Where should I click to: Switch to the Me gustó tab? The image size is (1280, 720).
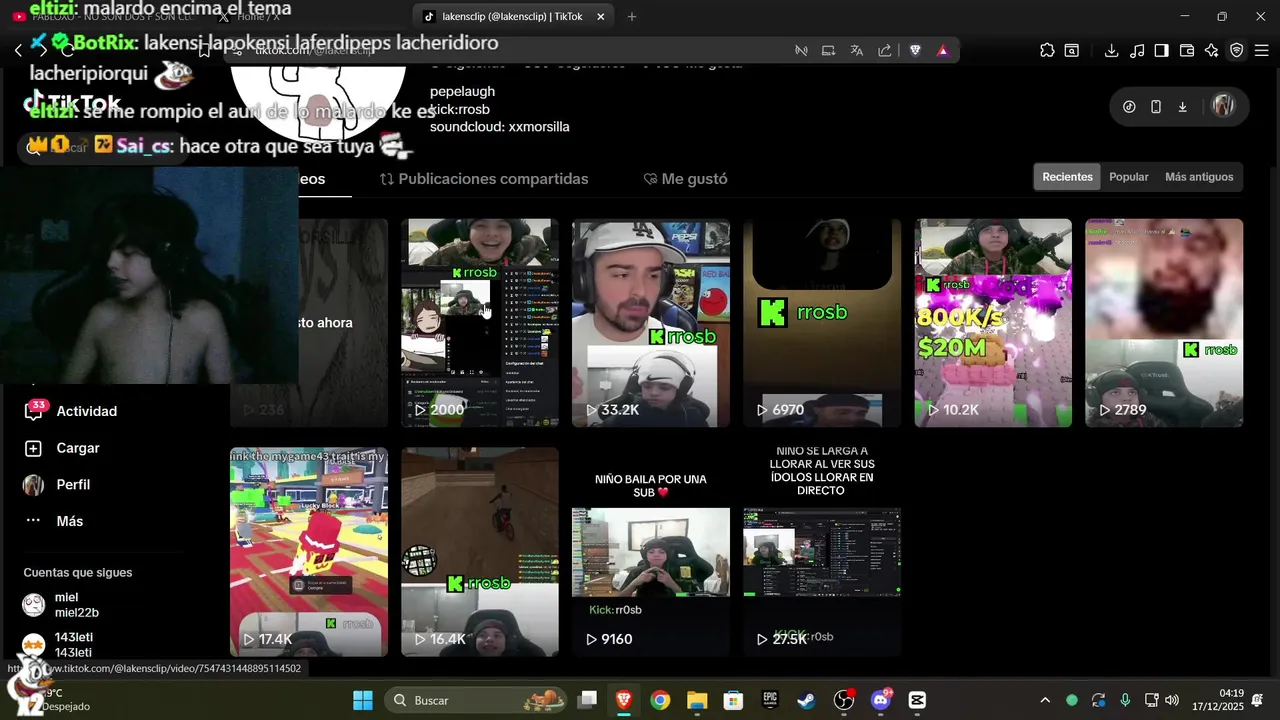tap(685, 179)
